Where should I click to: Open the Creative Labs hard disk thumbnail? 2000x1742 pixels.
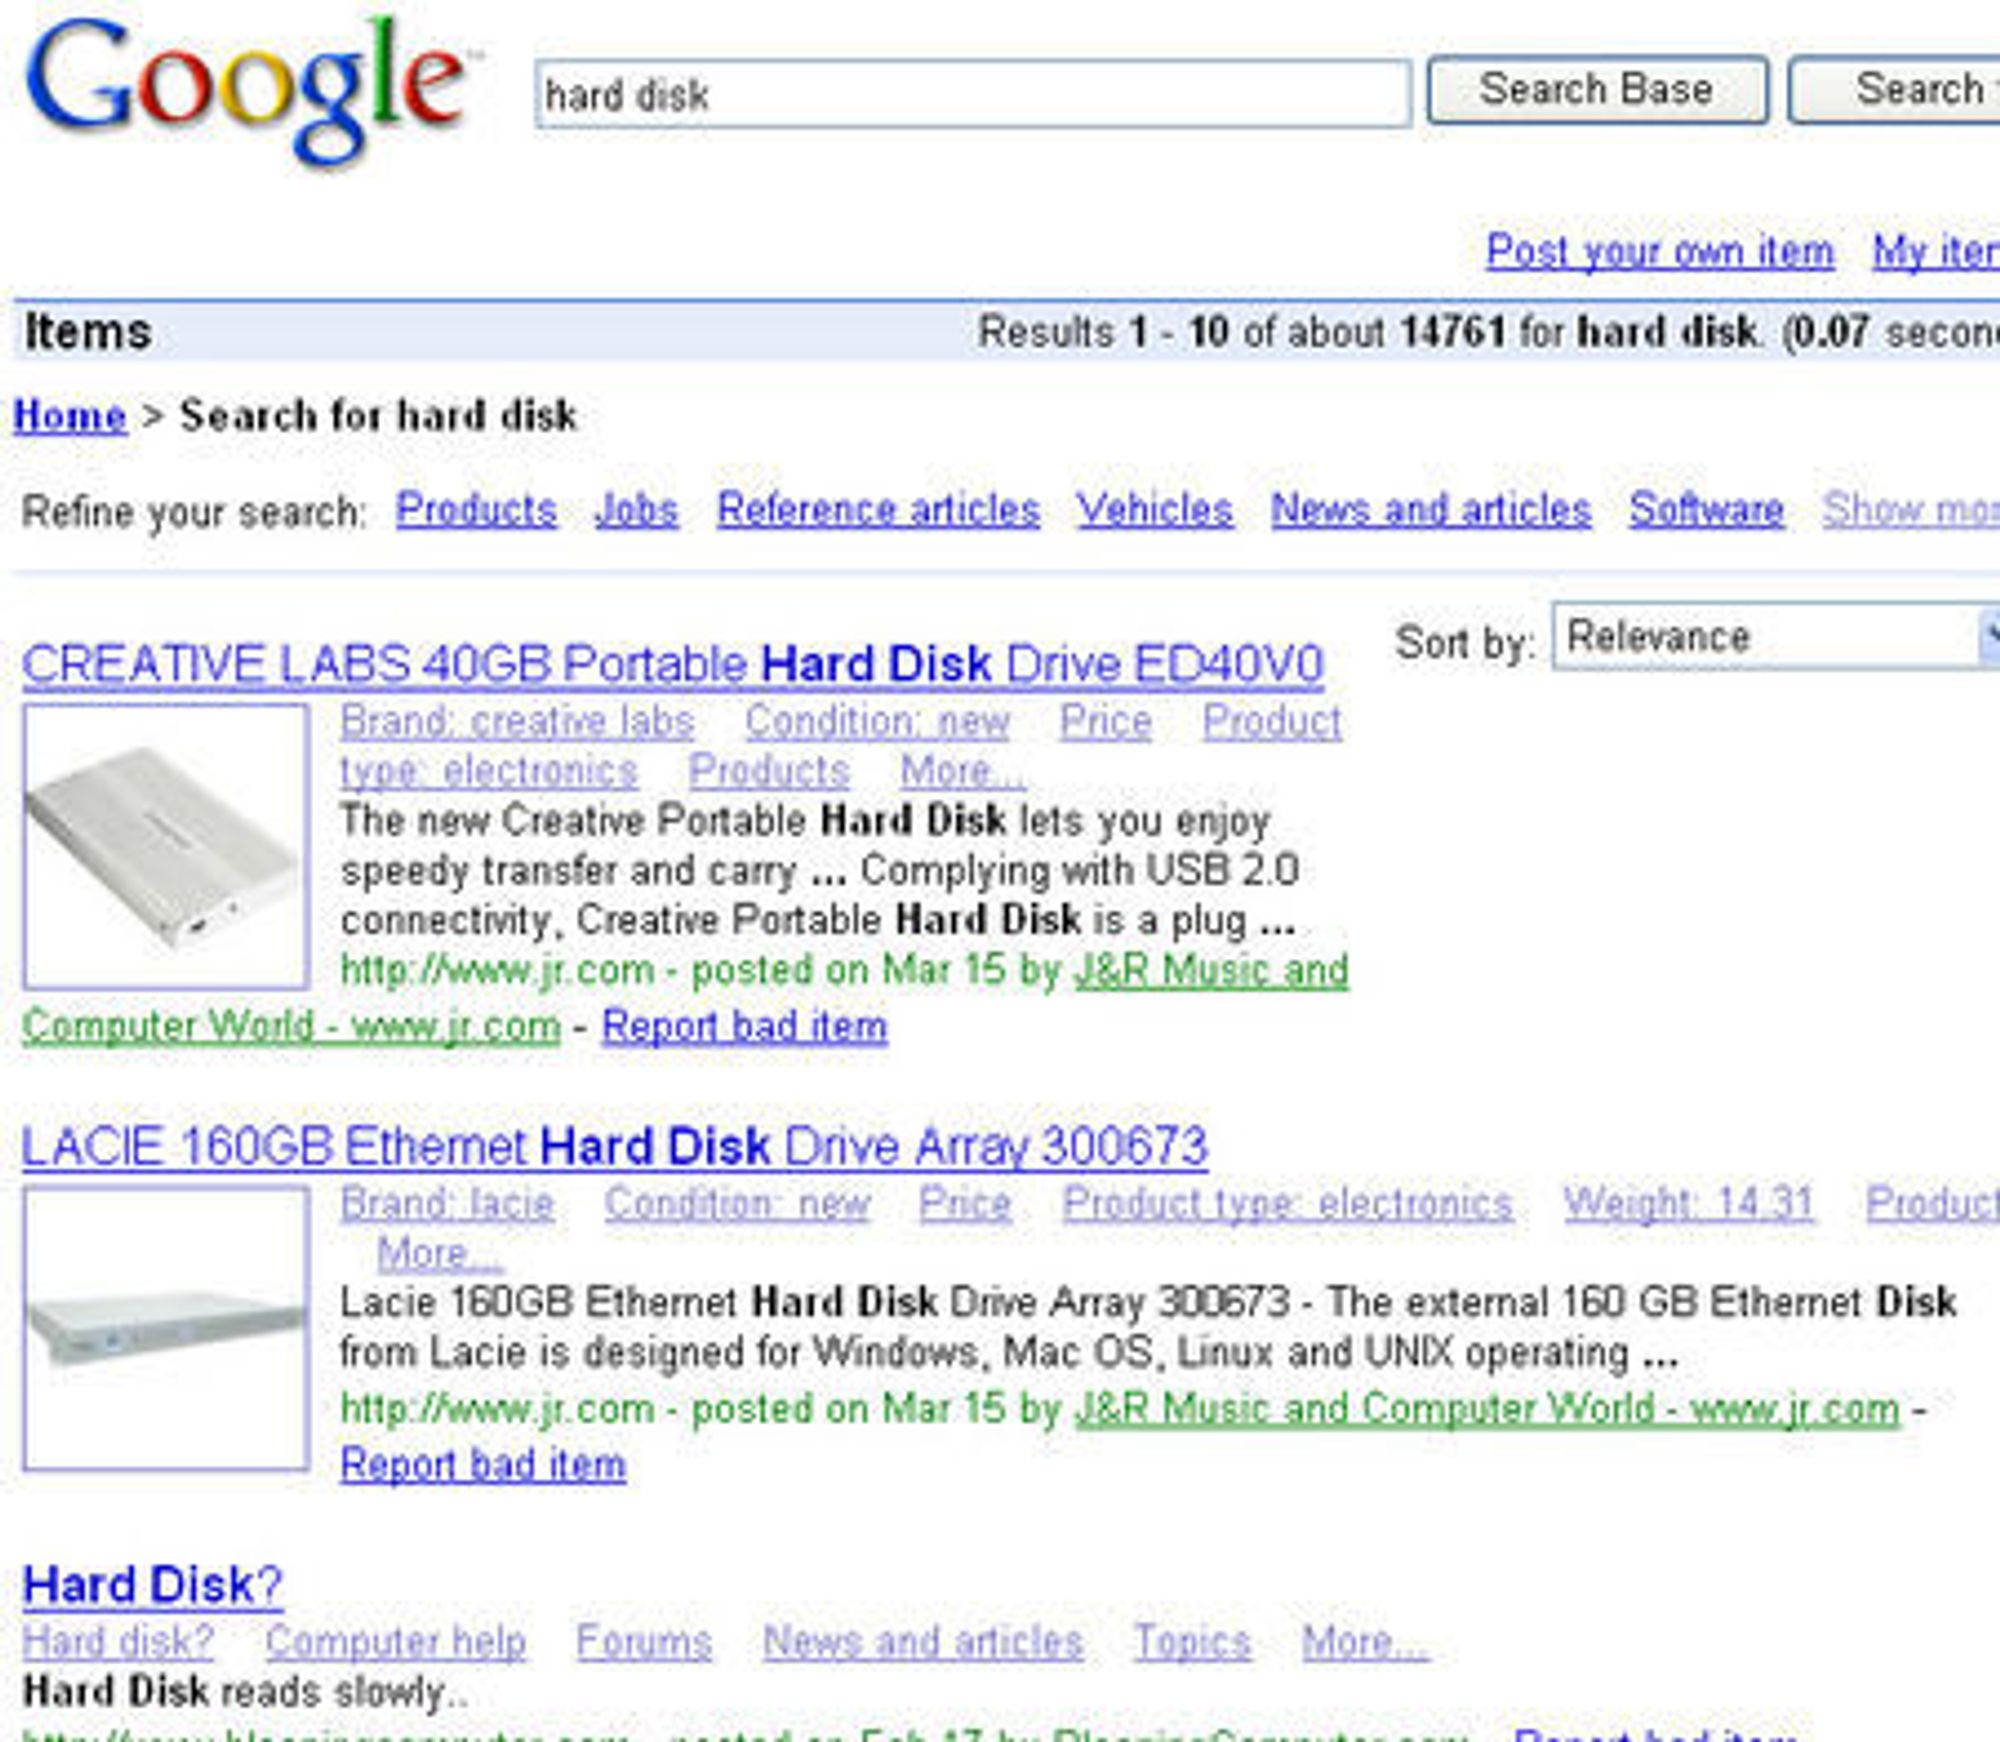click(166, 846)
